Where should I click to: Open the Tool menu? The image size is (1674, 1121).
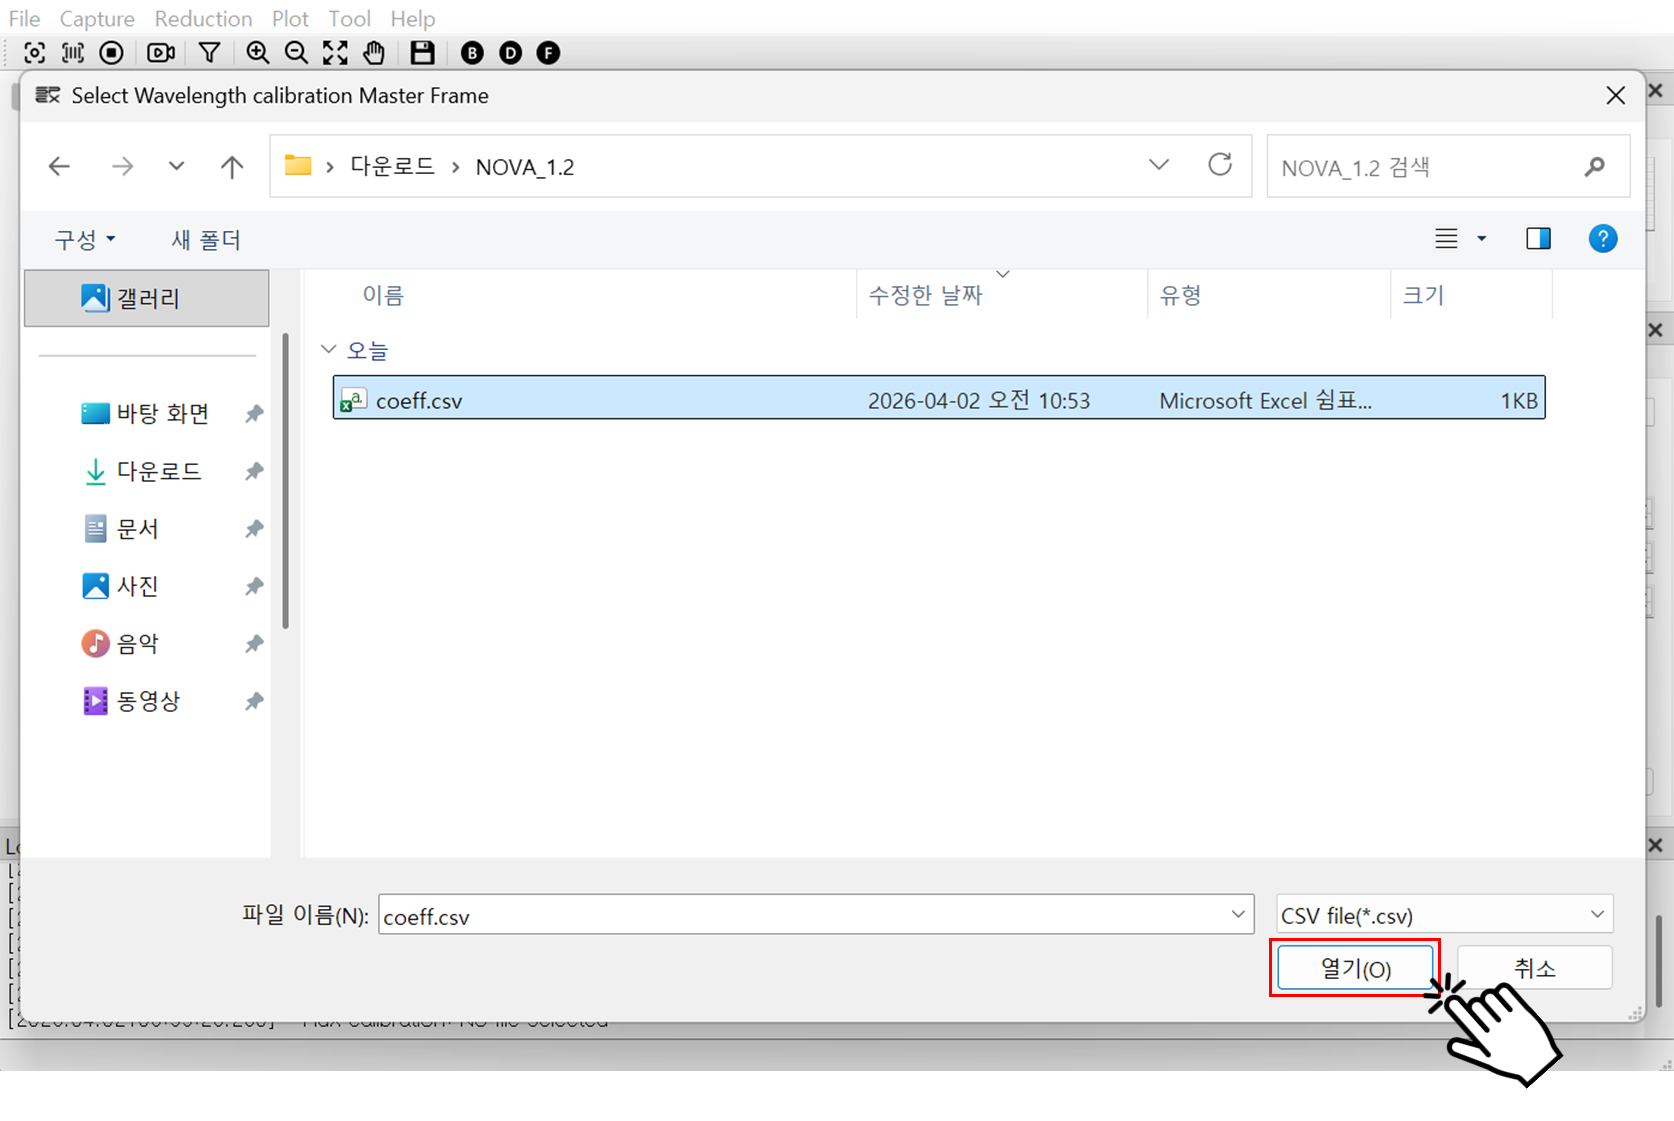coord(349,18)
